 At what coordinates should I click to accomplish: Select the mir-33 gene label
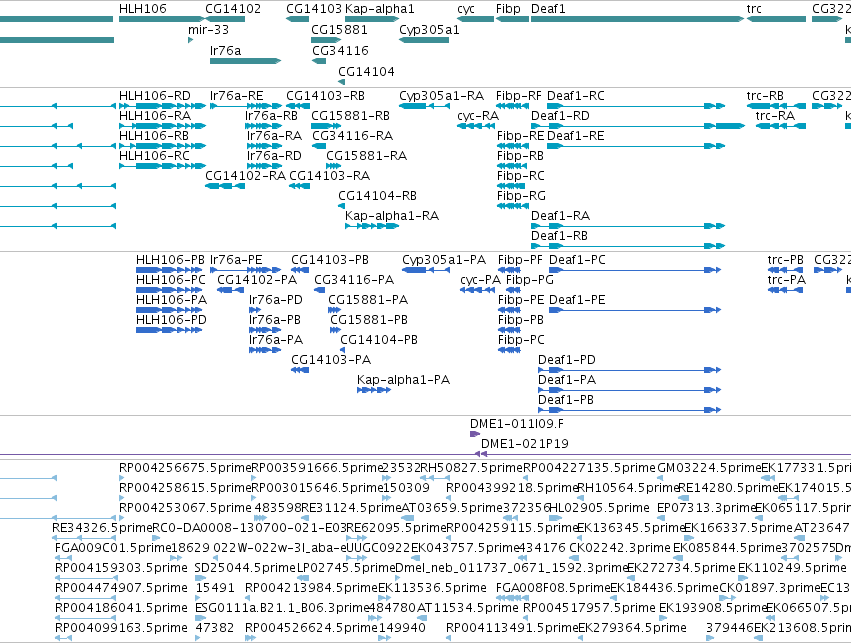click(208, 29)
